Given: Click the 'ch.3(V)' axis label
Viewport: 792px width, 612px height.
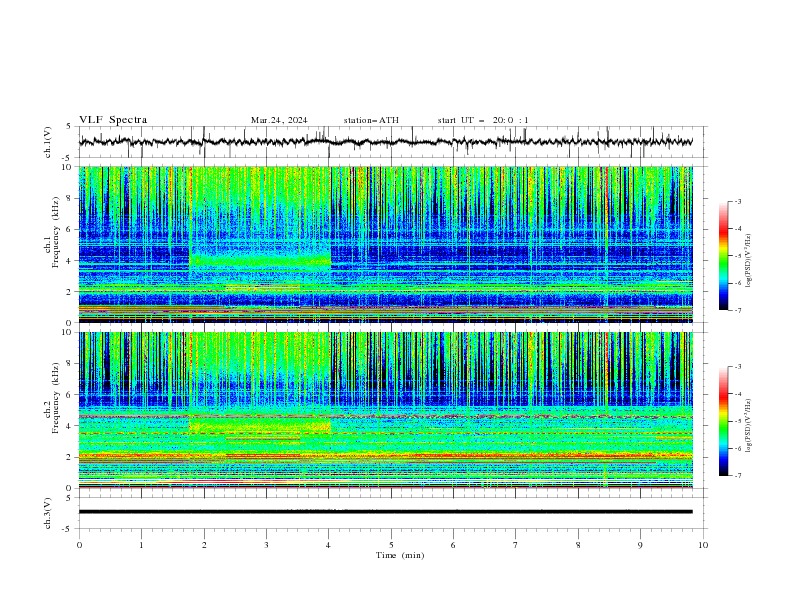Looking at the screenshot, I should 48,513.
